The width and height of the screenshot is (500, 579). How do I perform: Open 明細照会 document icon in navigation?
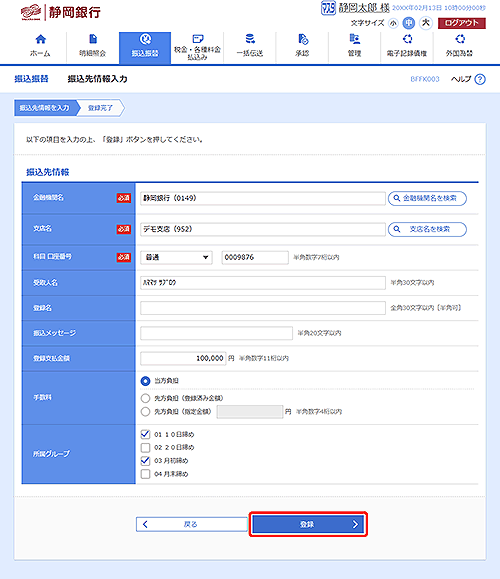(93, 39)
